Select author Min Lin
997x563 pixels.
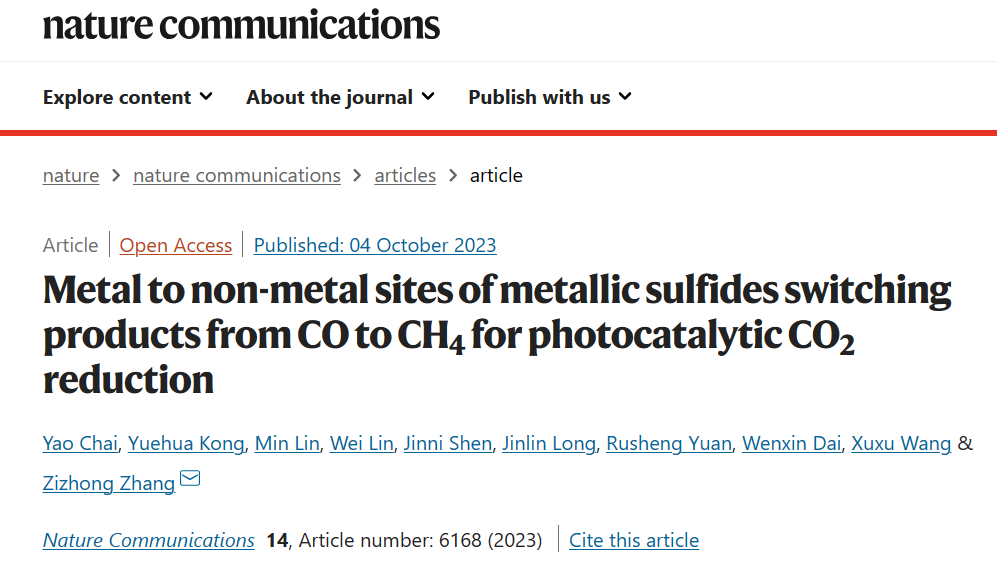pos(287,443)
